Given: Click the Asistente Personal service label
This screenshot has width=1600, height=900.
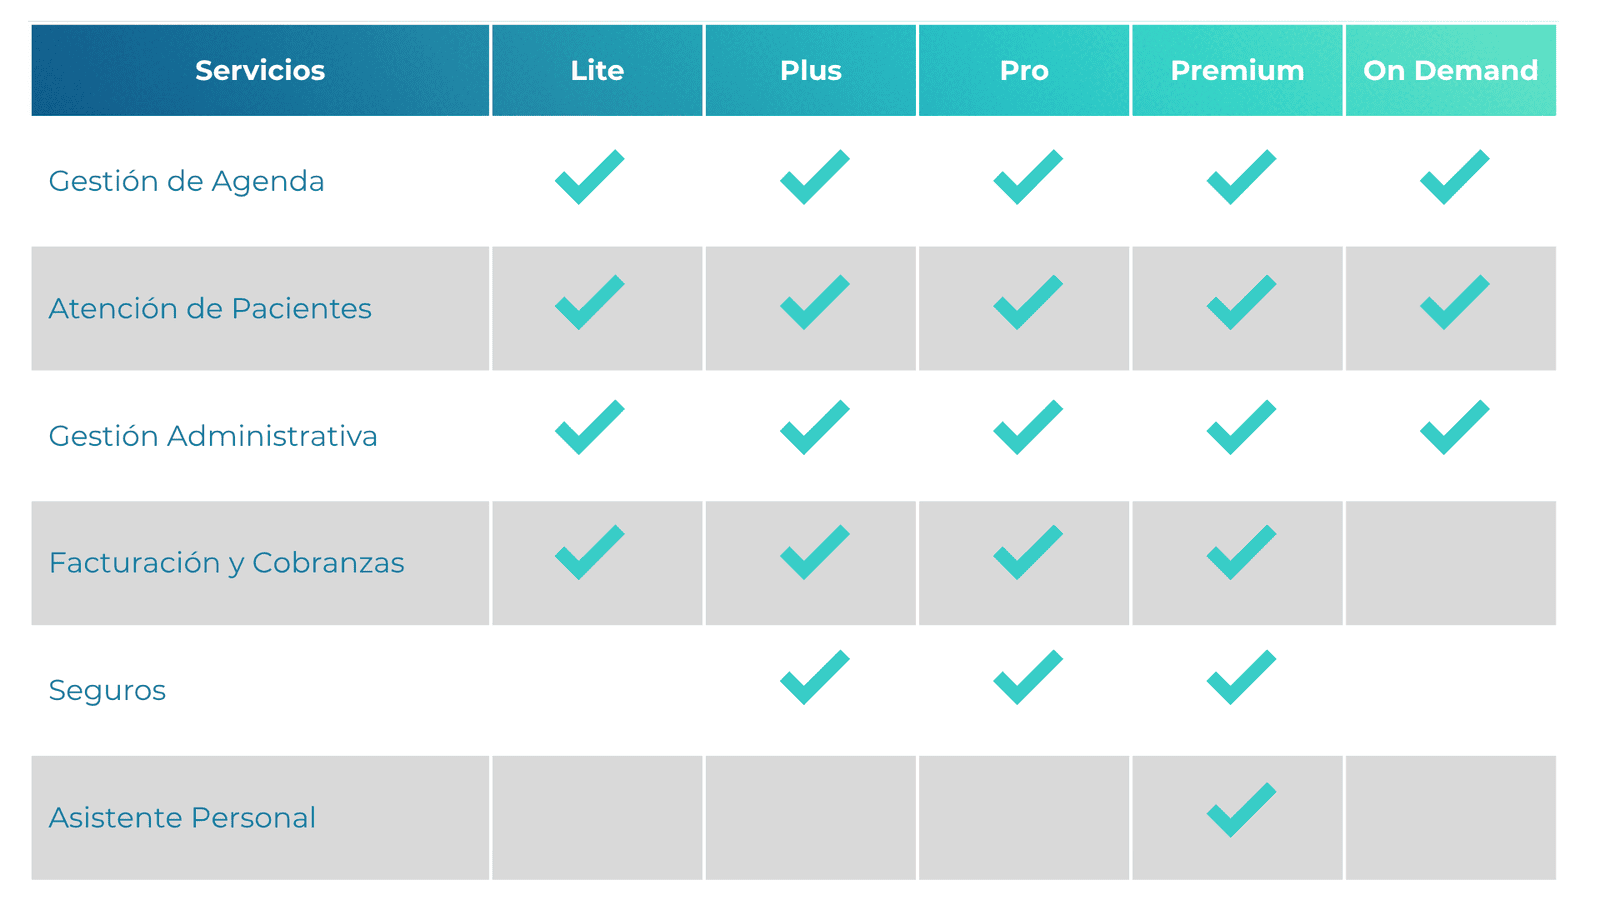Looking at the screenshot, I should pyautogui.click(x=182, y=818).
